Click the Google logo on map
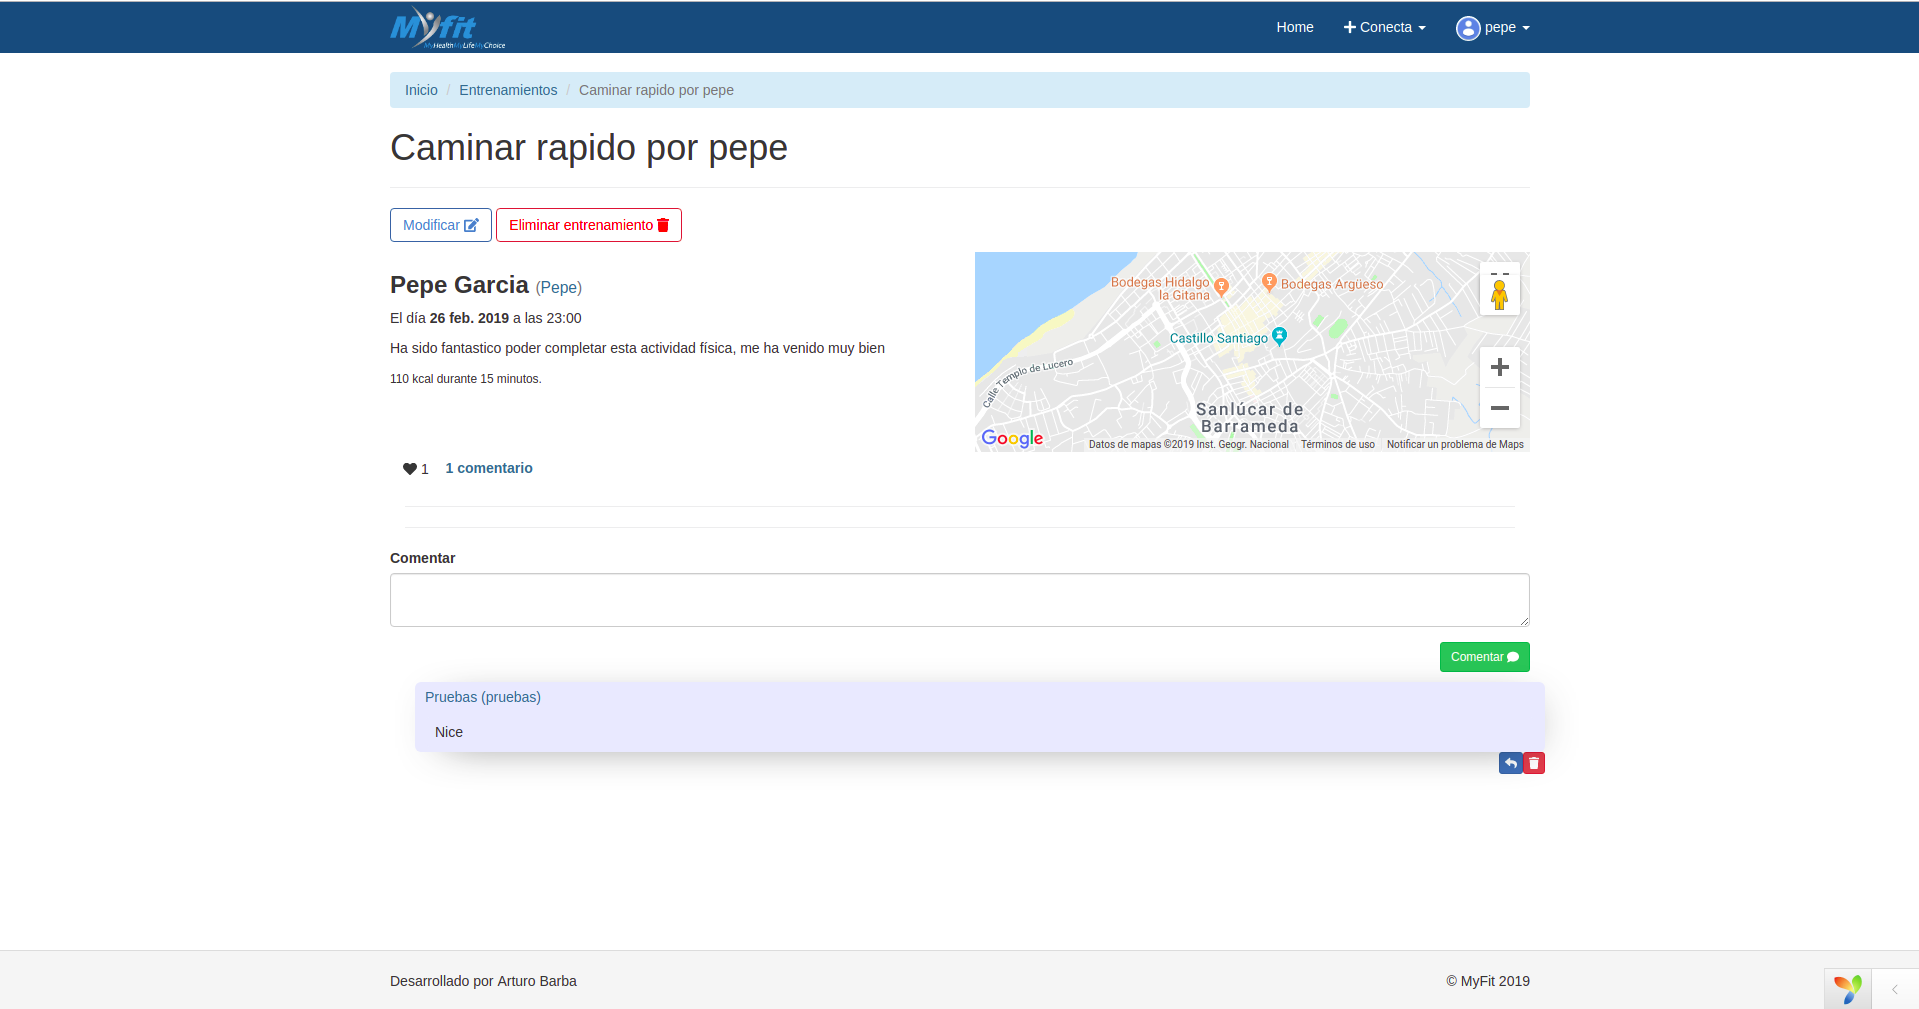Viewport: 1919px width, 1009px height. tap(1012, 438)
